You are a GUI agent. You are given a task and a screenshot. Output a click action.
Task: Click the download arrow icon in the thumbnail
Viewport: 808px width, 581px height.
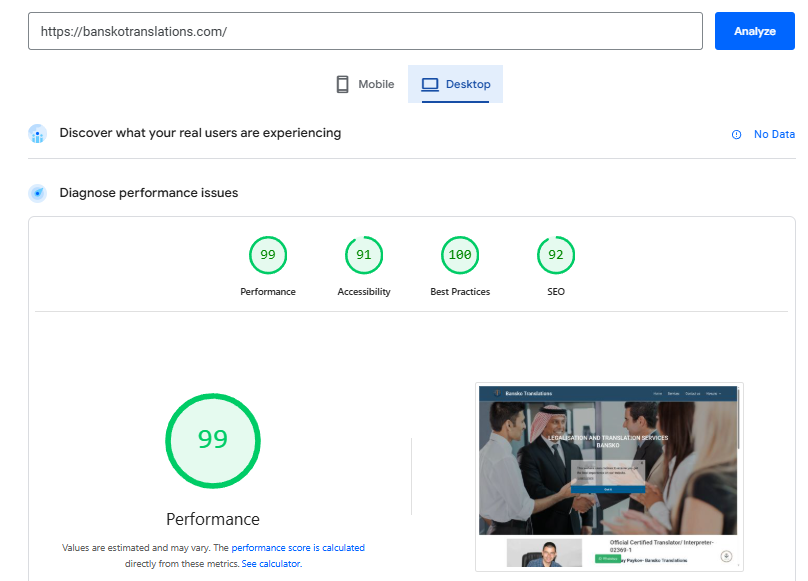point(726,556)
